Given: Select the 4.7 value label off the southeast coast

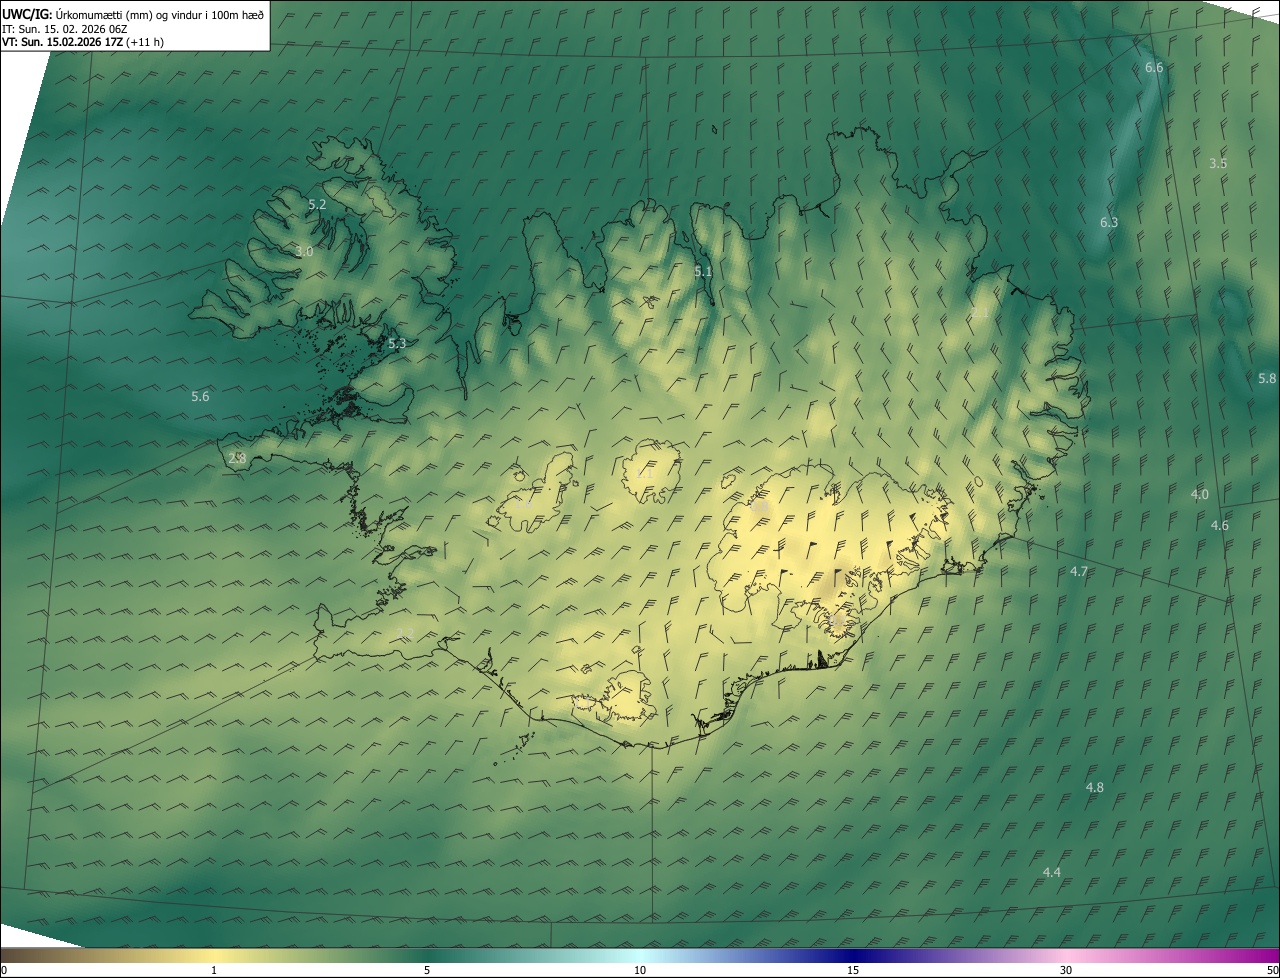Looking at the screenshot, I should [1079, 571].
